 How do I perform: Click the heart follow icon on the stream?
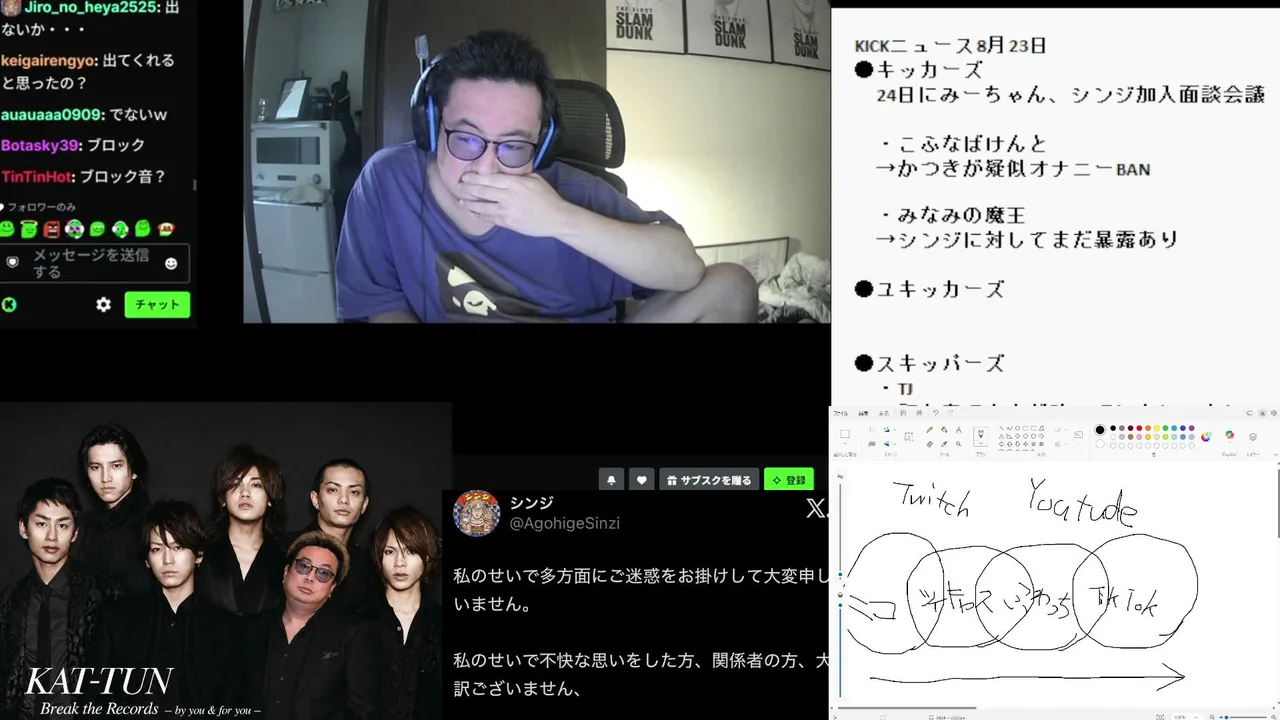(642, 480)
